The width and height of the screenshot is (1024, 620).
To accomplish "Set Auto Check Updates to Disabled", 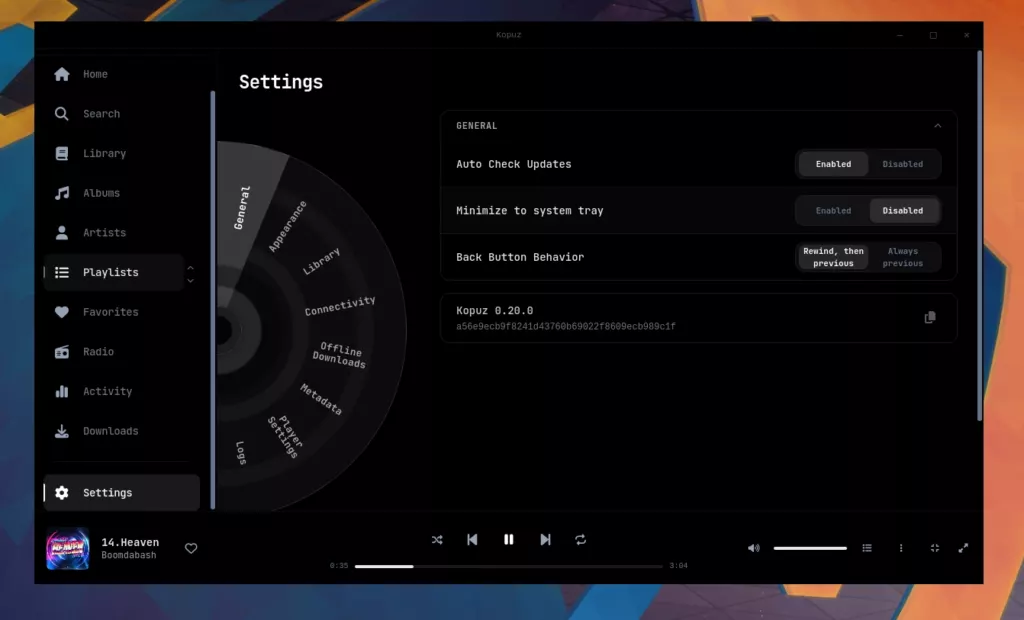I will tap(903, 164).
